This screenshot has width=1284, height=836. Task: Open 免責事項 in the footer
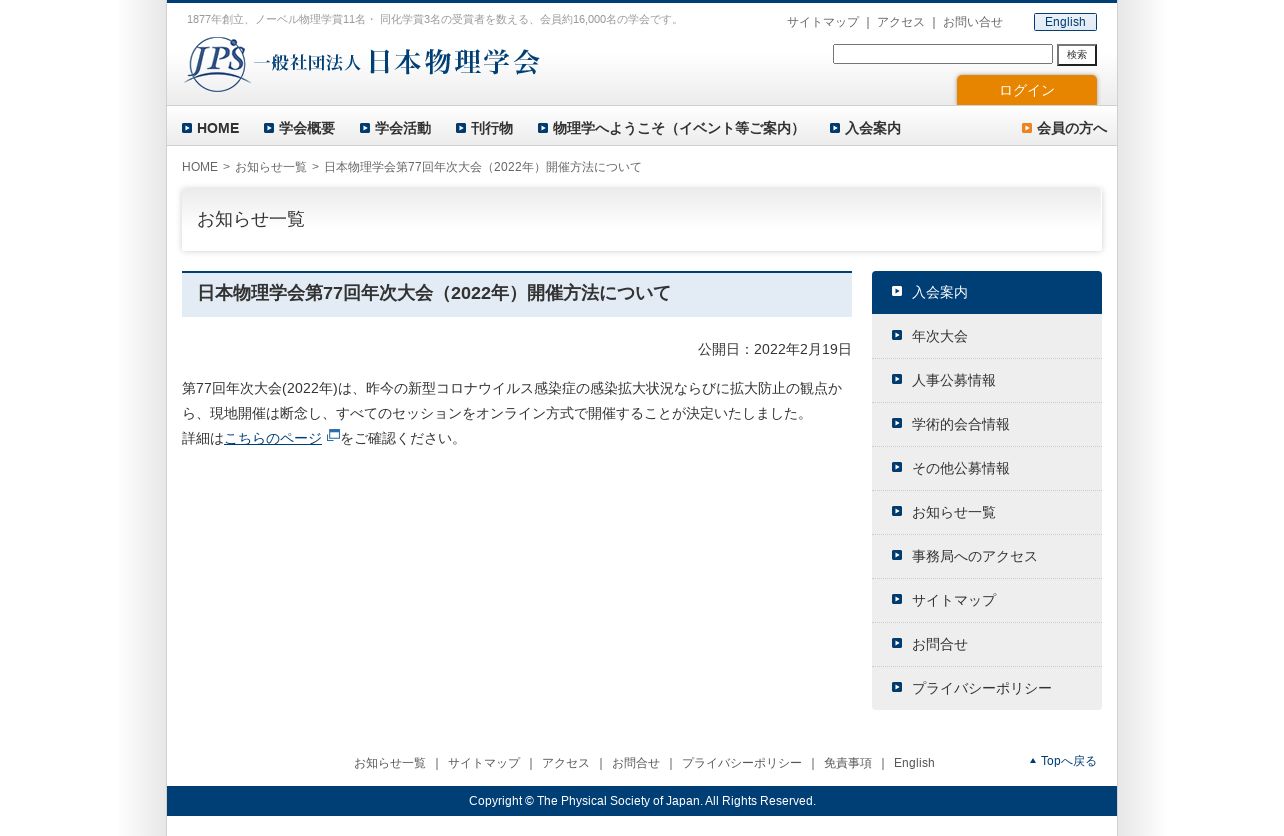[848, 763]
